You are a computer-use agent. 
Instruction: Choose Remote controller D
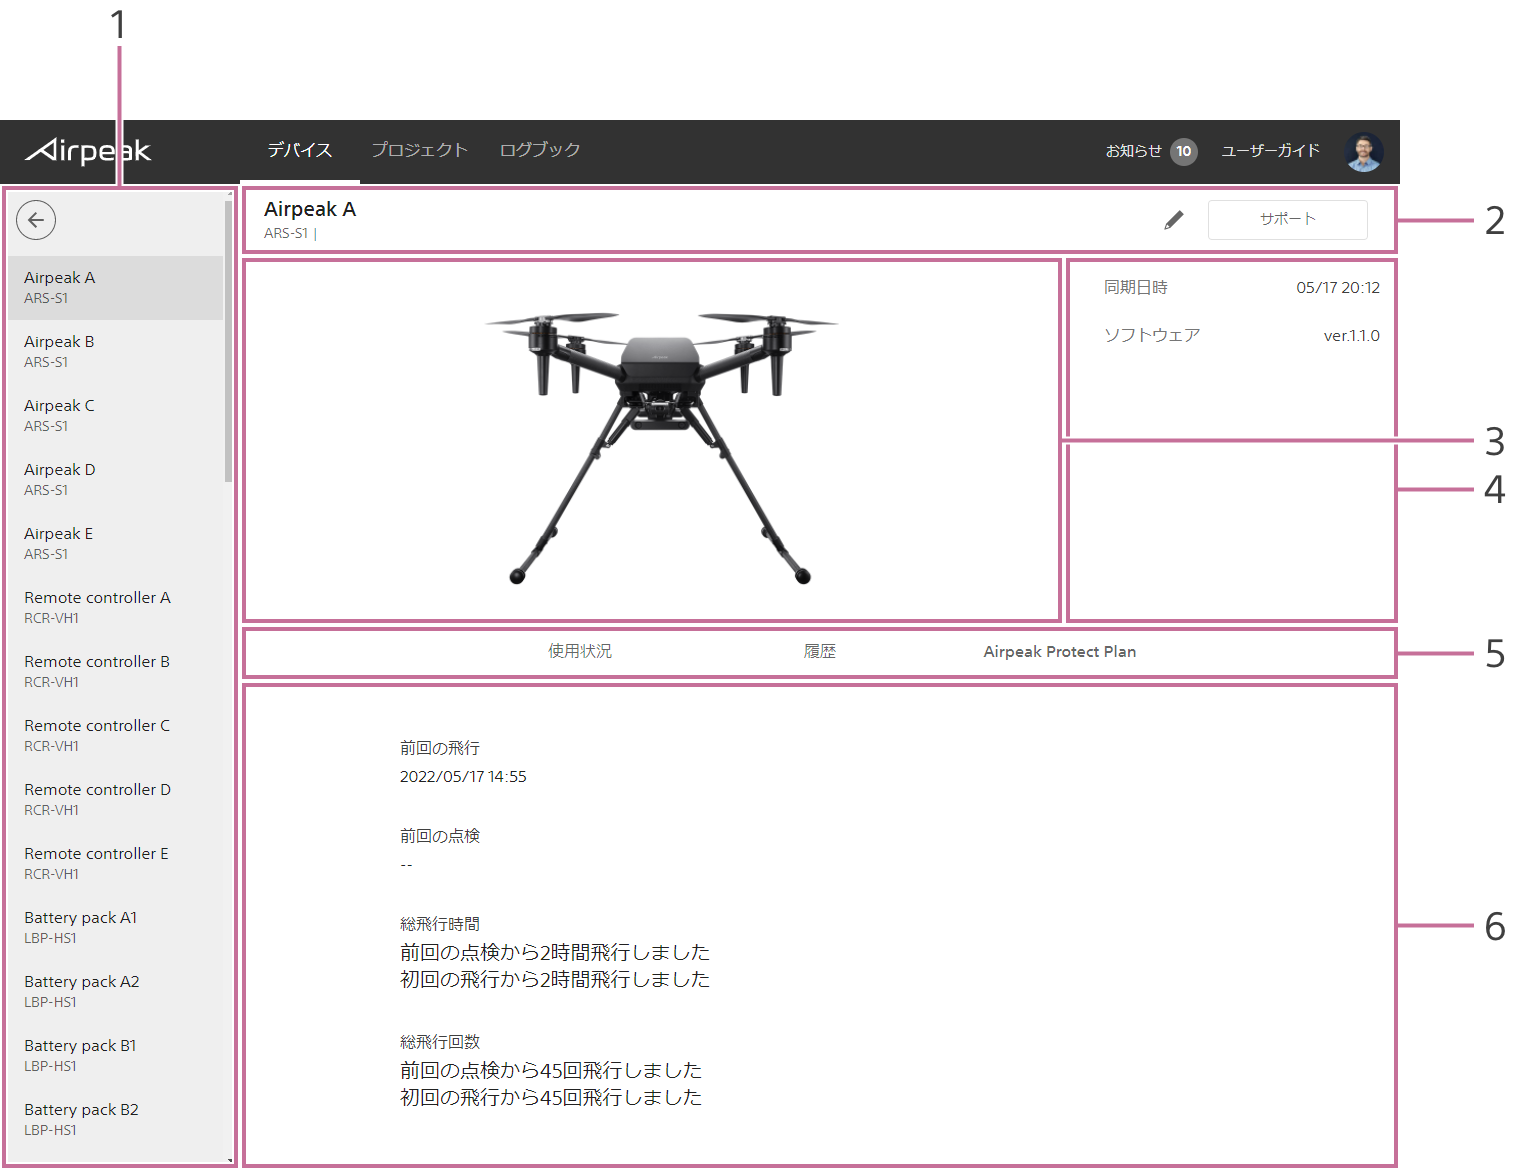click(x=116, y=800)
